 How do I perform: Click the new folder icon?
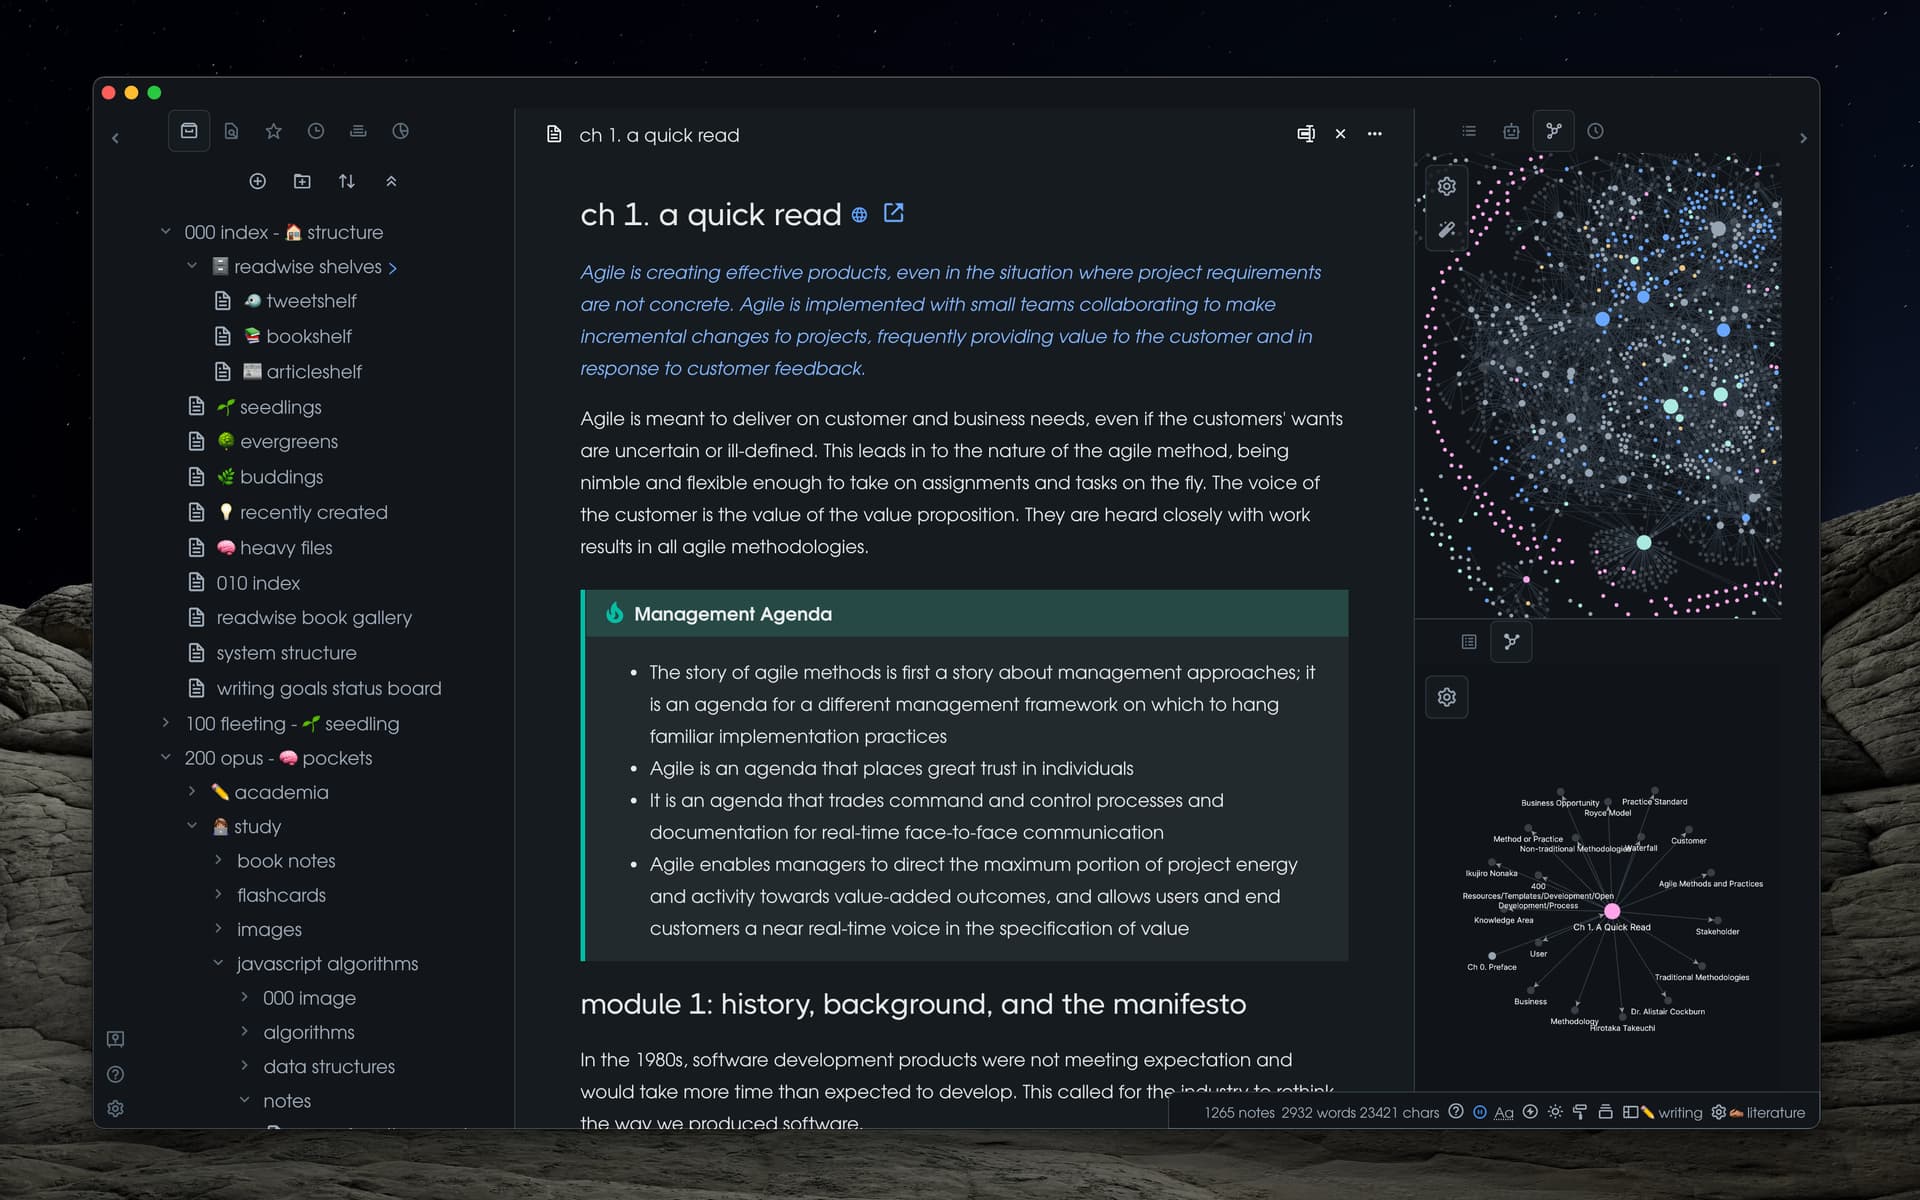click(302, 181)
